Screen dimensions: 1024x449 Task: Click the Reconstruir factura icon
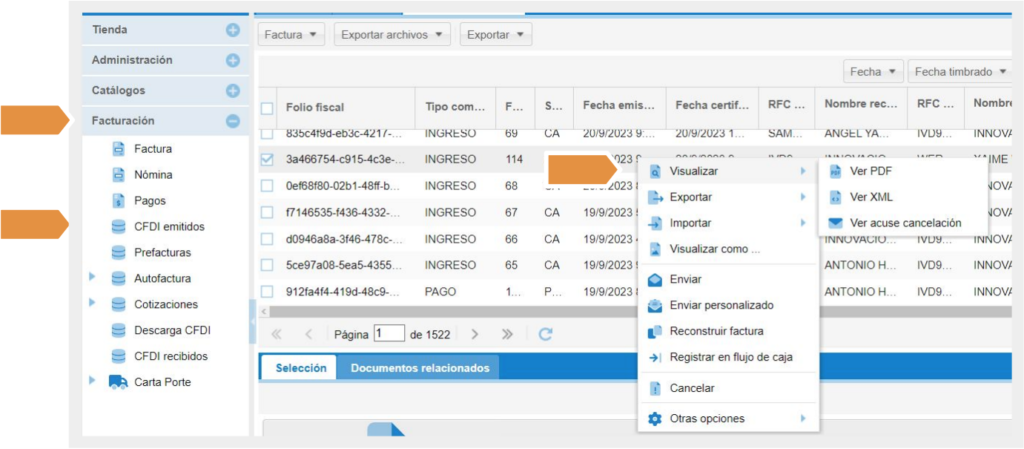point(655,331)
